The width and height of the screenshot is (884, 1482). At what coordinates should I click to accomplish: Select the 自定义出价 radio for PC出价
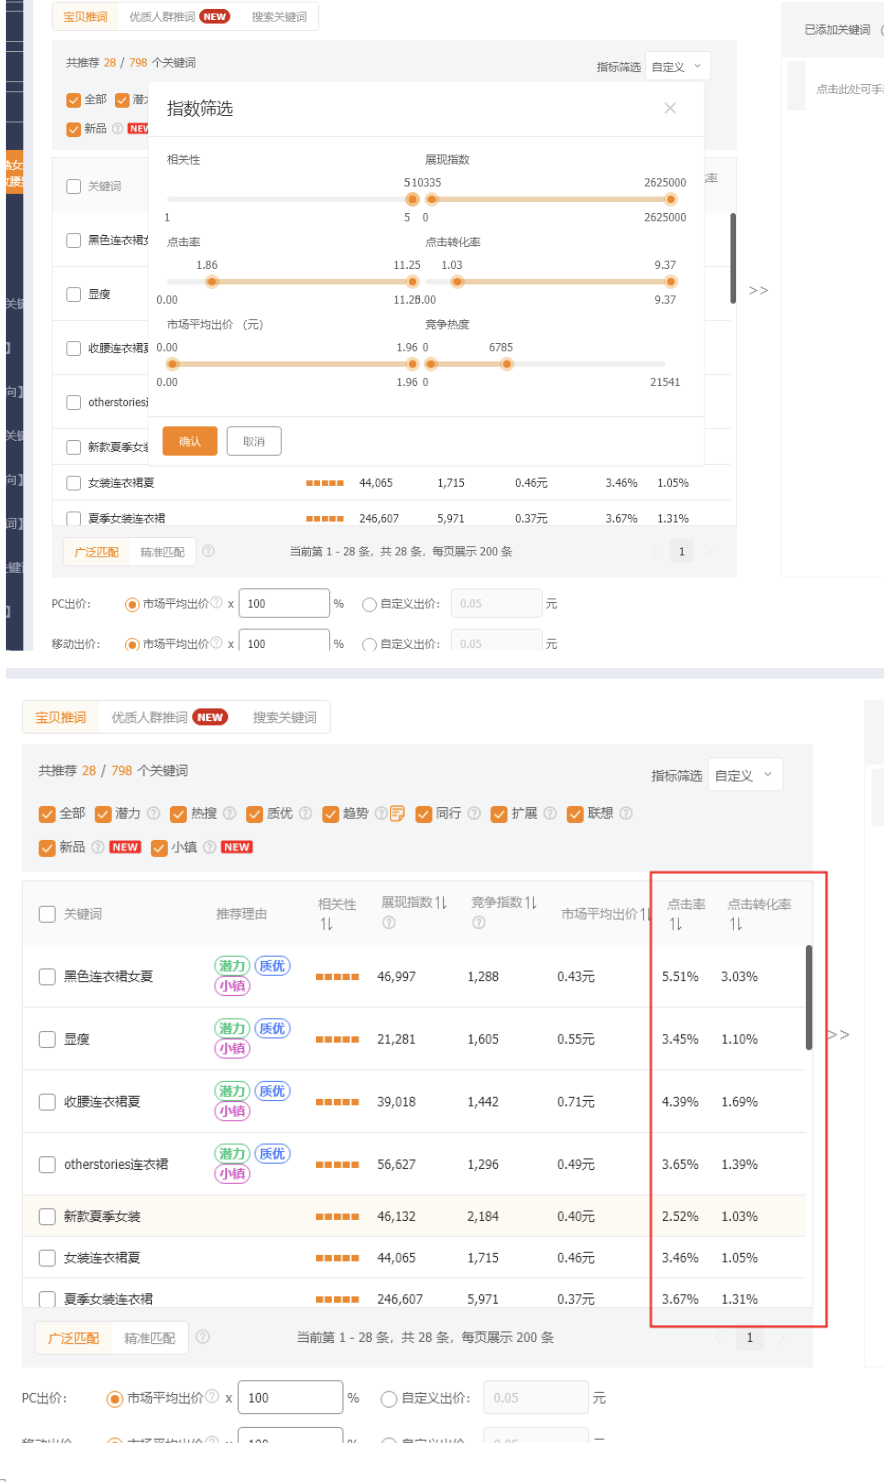tap(387, 1397)
